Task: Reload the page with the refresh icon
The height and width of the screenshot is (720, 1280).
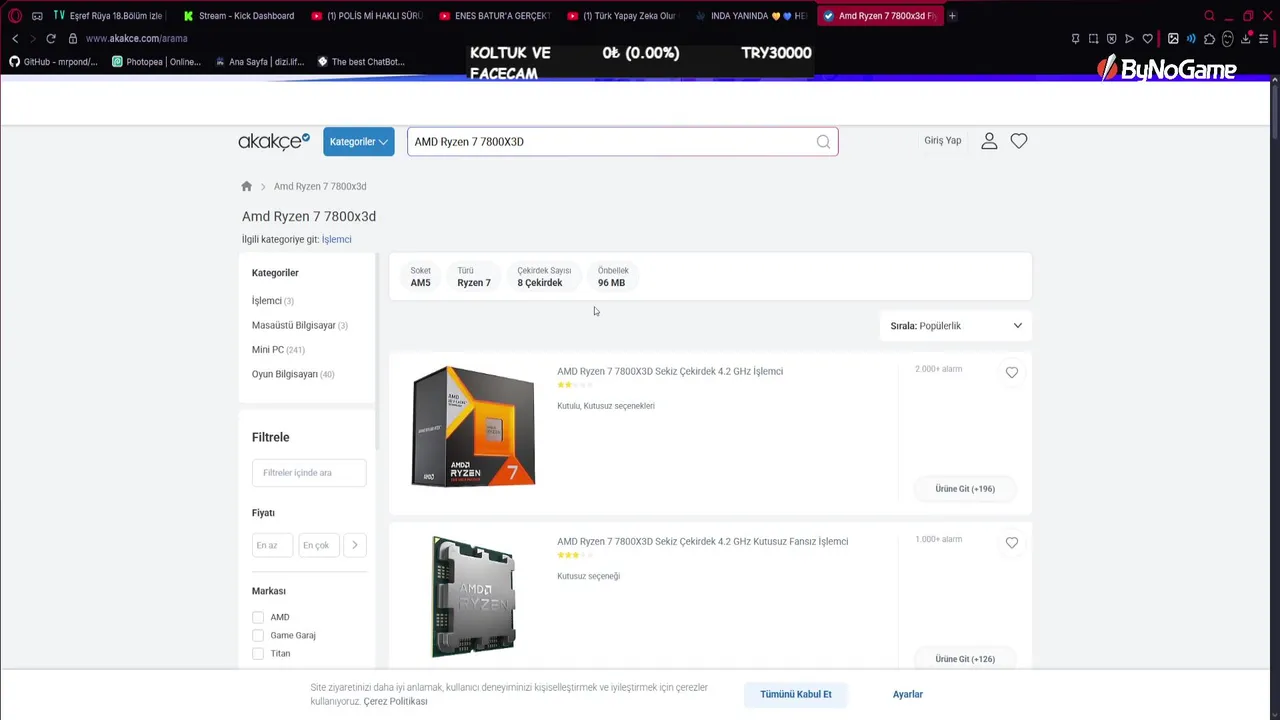Action: point(51,38)
